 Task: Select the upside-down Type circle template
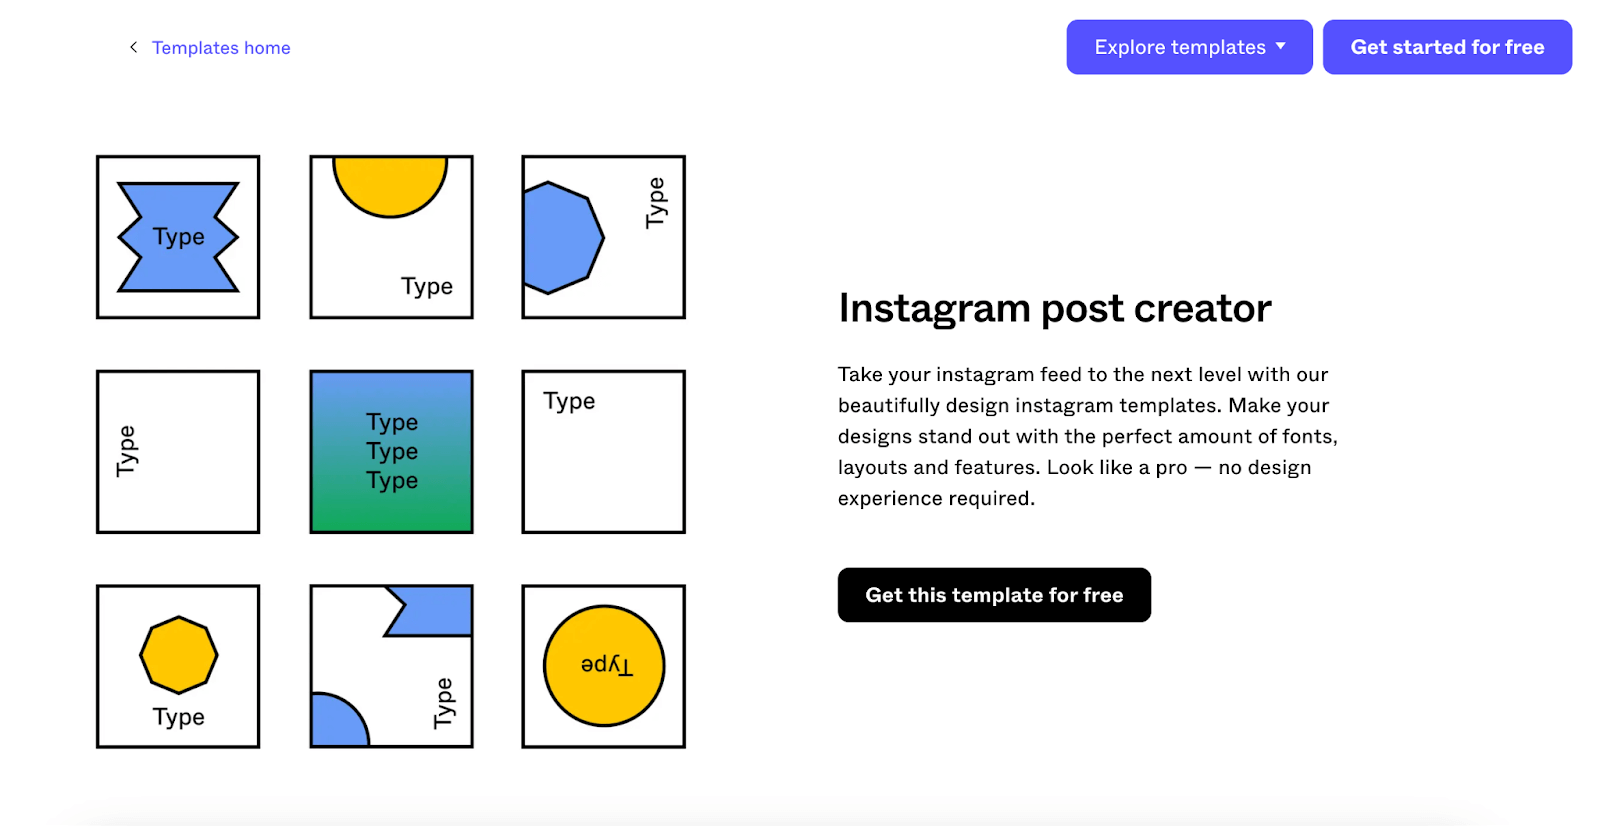tap(602, 665)
